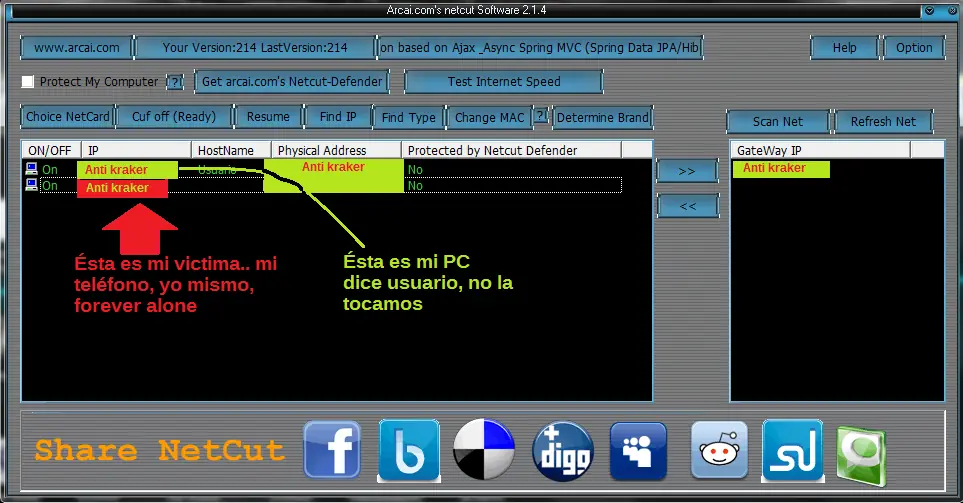
Task: Enable Protect My Computer checkbox
Action: (28, 82)
